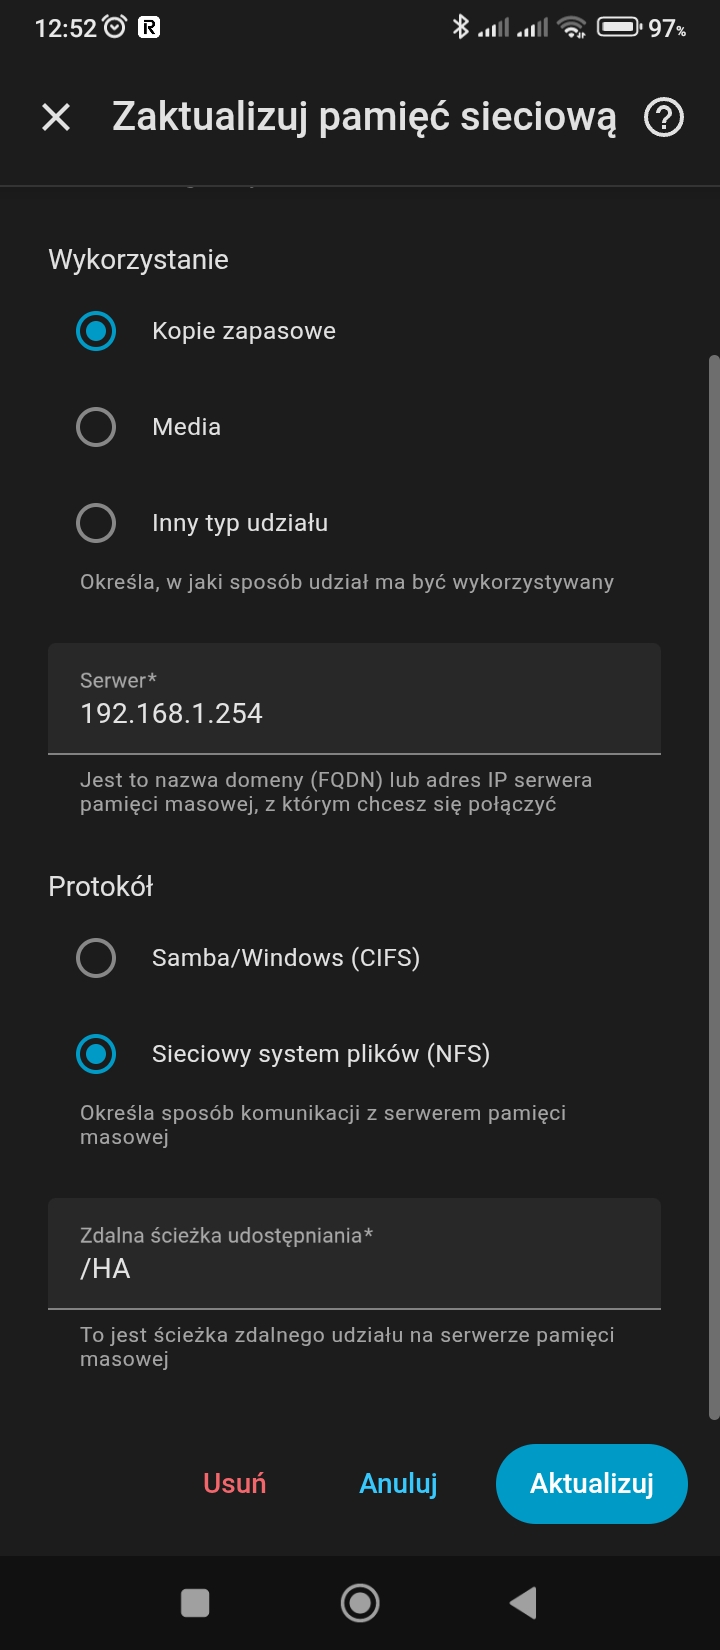Confirm with the Aktualizuj button

(592, 1483)
